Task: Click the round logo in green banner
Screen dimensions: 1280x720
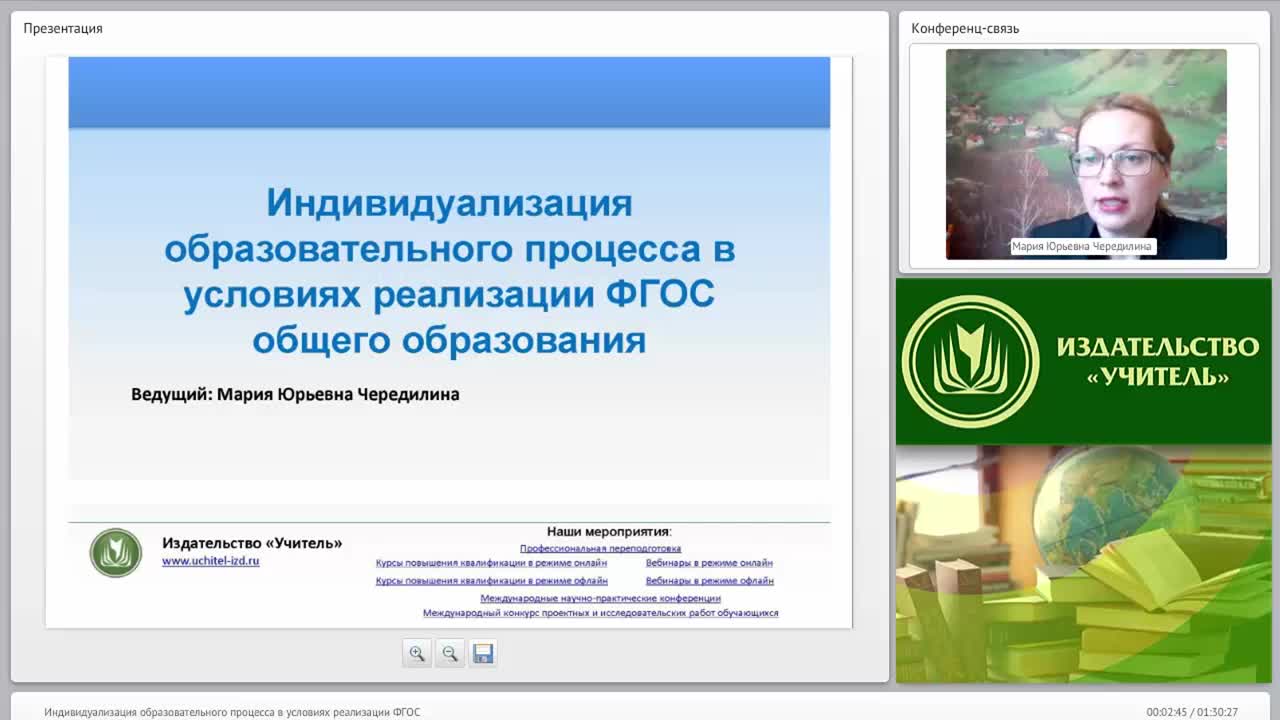Action: 971,361
